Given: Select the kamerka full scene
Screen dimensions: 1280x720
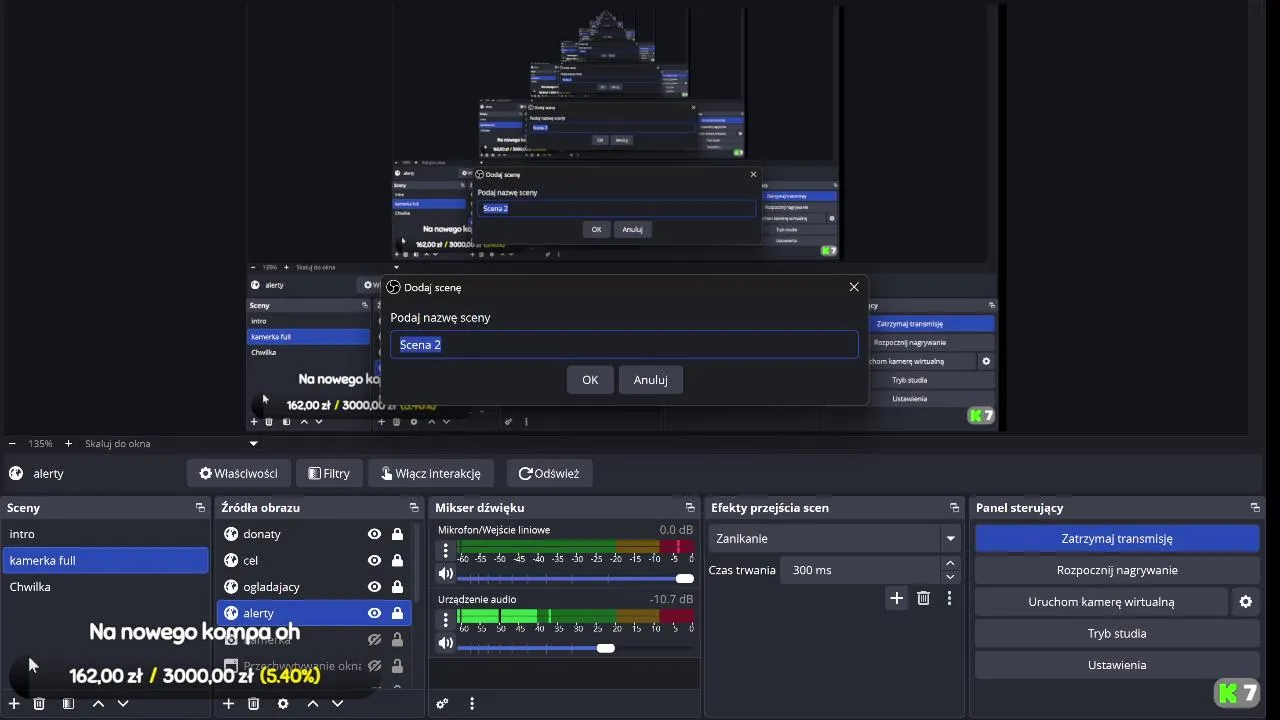Looking at the screenshot, I should click(x=105, y=560).
